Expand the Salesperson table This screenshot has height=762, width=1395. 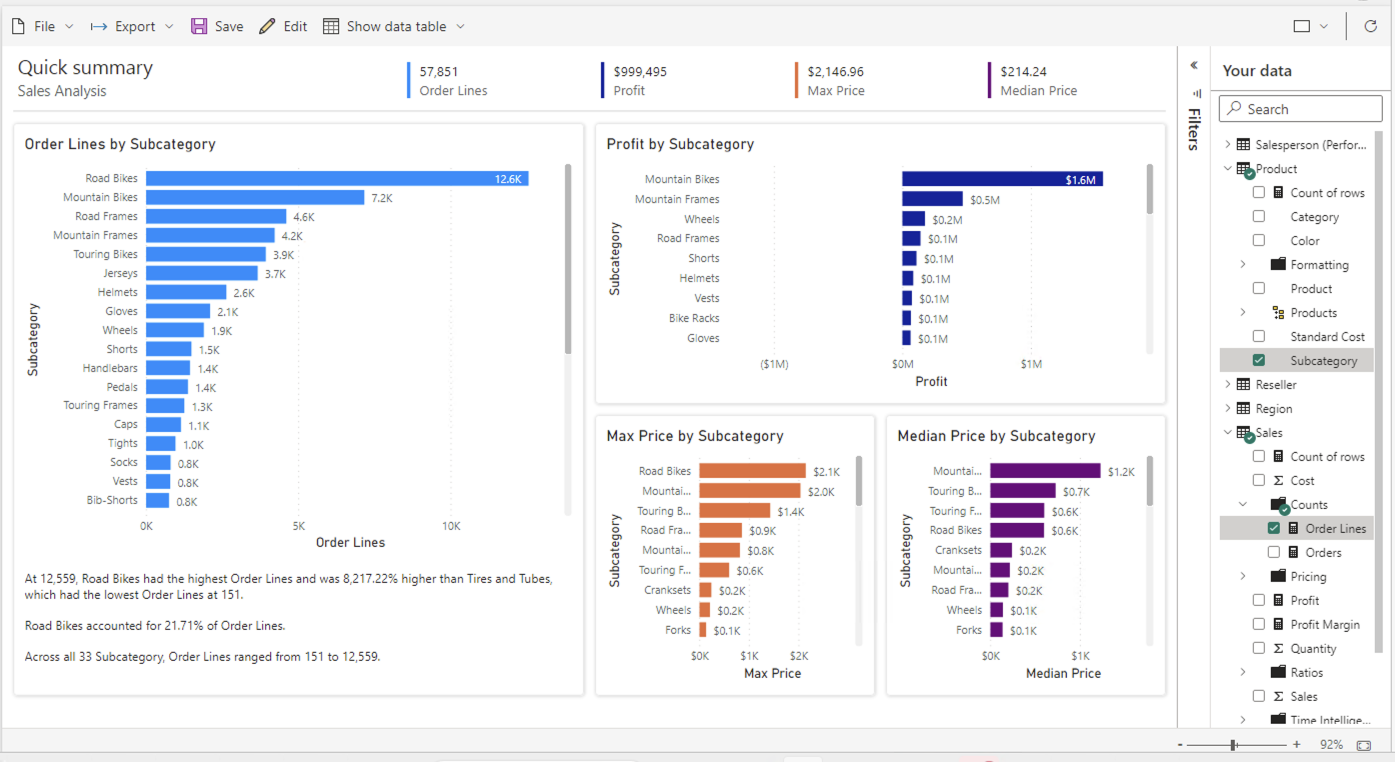tap(1228, 145)
